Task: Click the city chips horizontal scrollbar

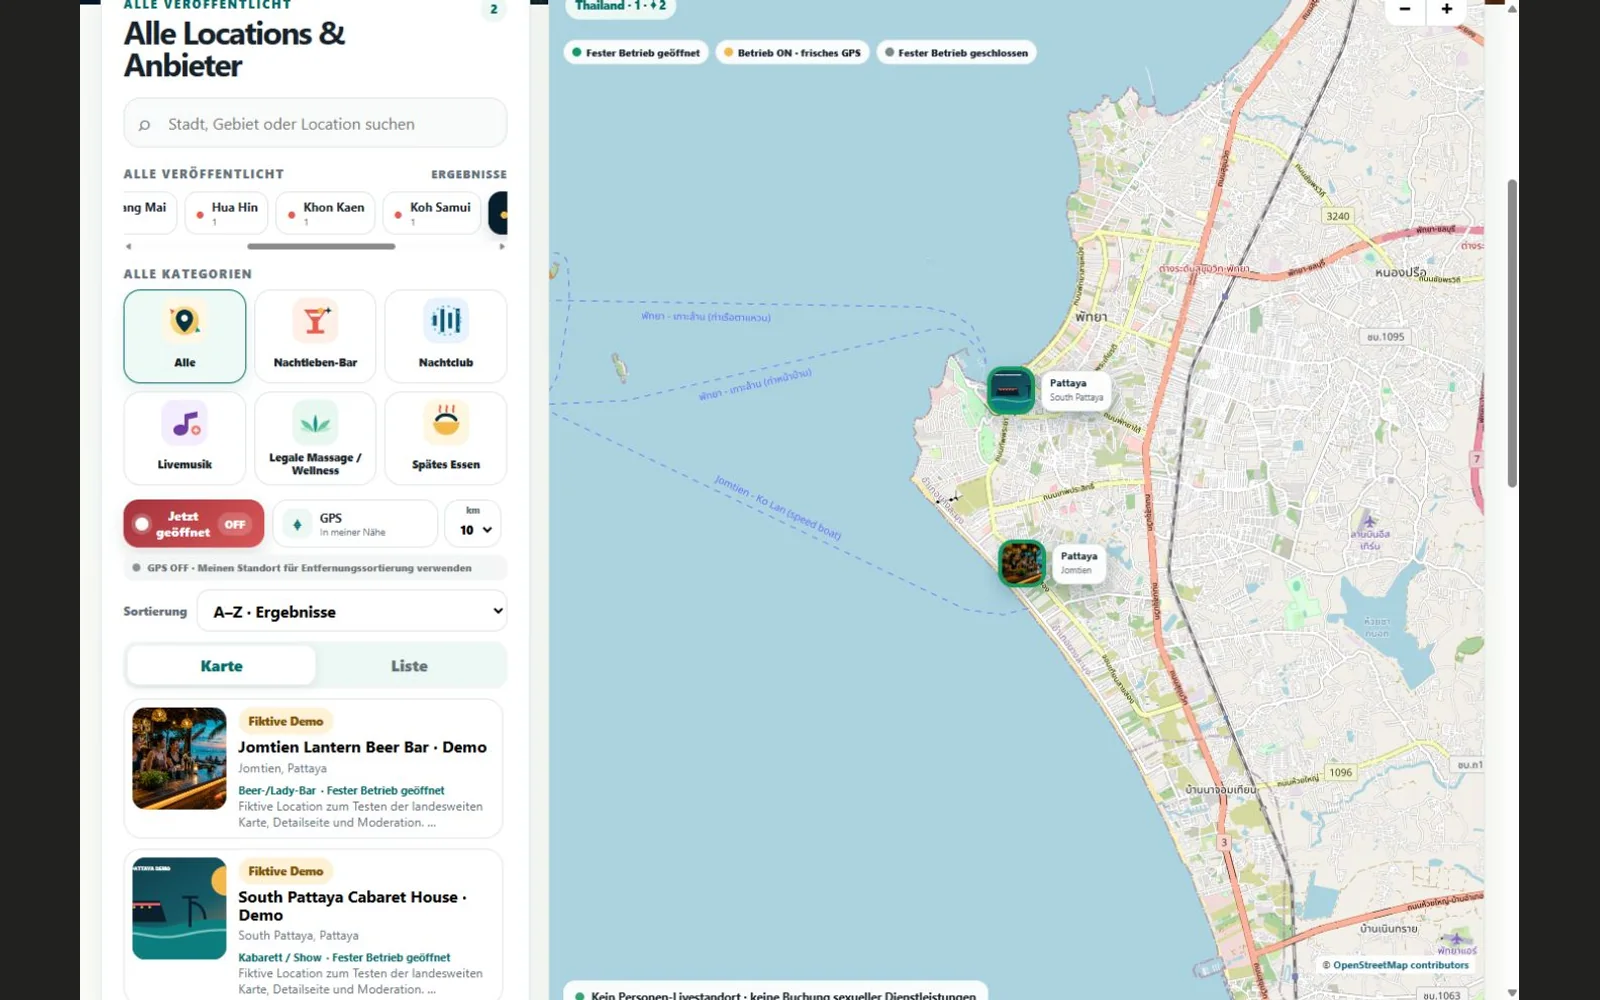Action: (321, 246)
